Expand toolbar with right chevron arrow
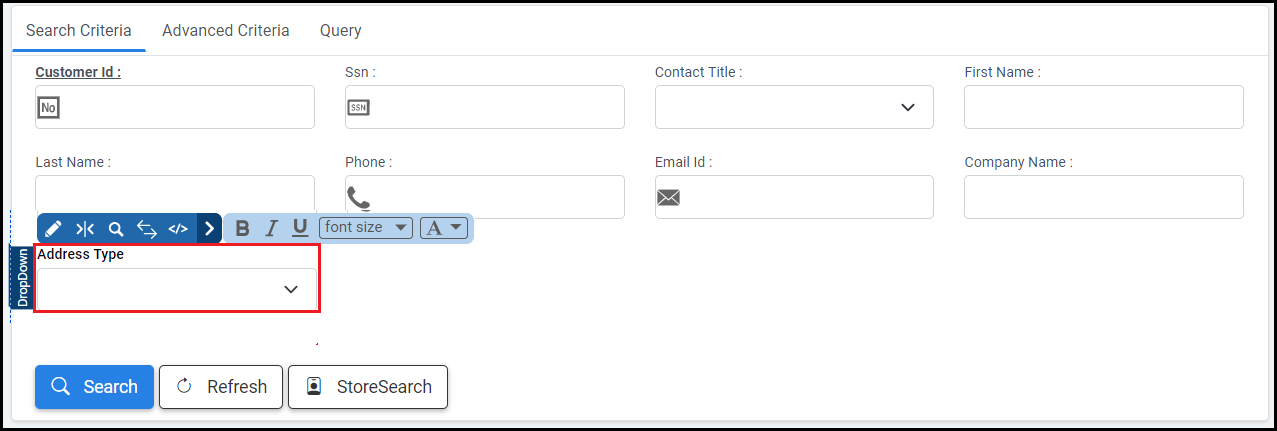Viewport: 1277px width, 431px height. pyautogui.click(x=209, y=229)
